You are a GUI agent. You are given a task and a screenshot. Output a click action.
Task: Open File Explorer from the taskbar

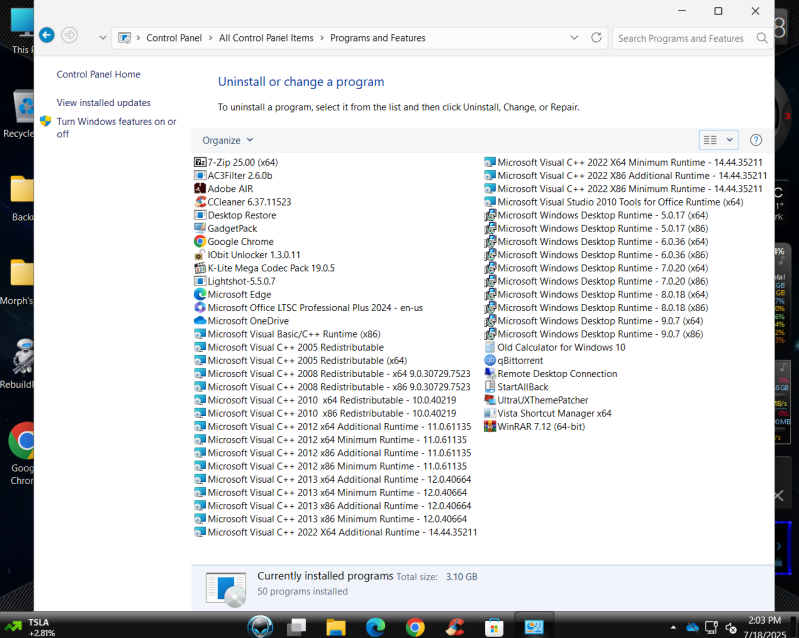click(336, 627)
